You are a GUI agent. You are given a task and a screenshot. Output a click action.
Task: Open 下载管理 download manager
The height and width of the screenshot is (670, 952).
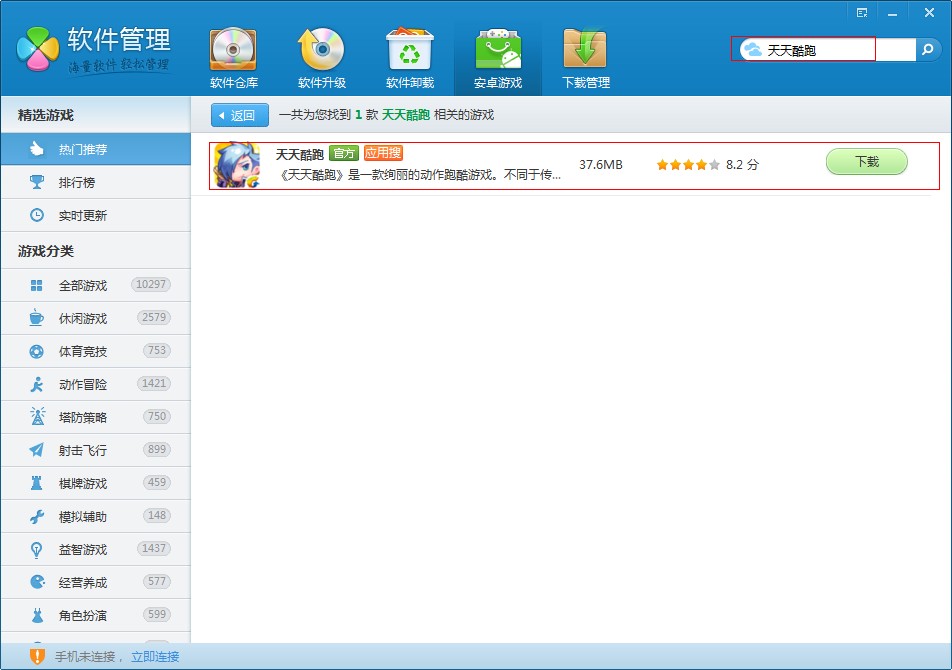[x=585, y=58]
